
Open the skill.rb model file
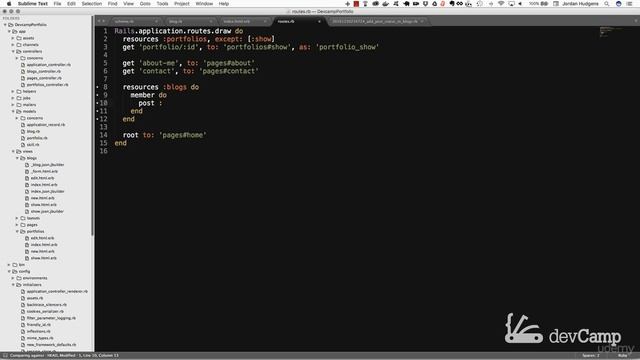(33, 144)
